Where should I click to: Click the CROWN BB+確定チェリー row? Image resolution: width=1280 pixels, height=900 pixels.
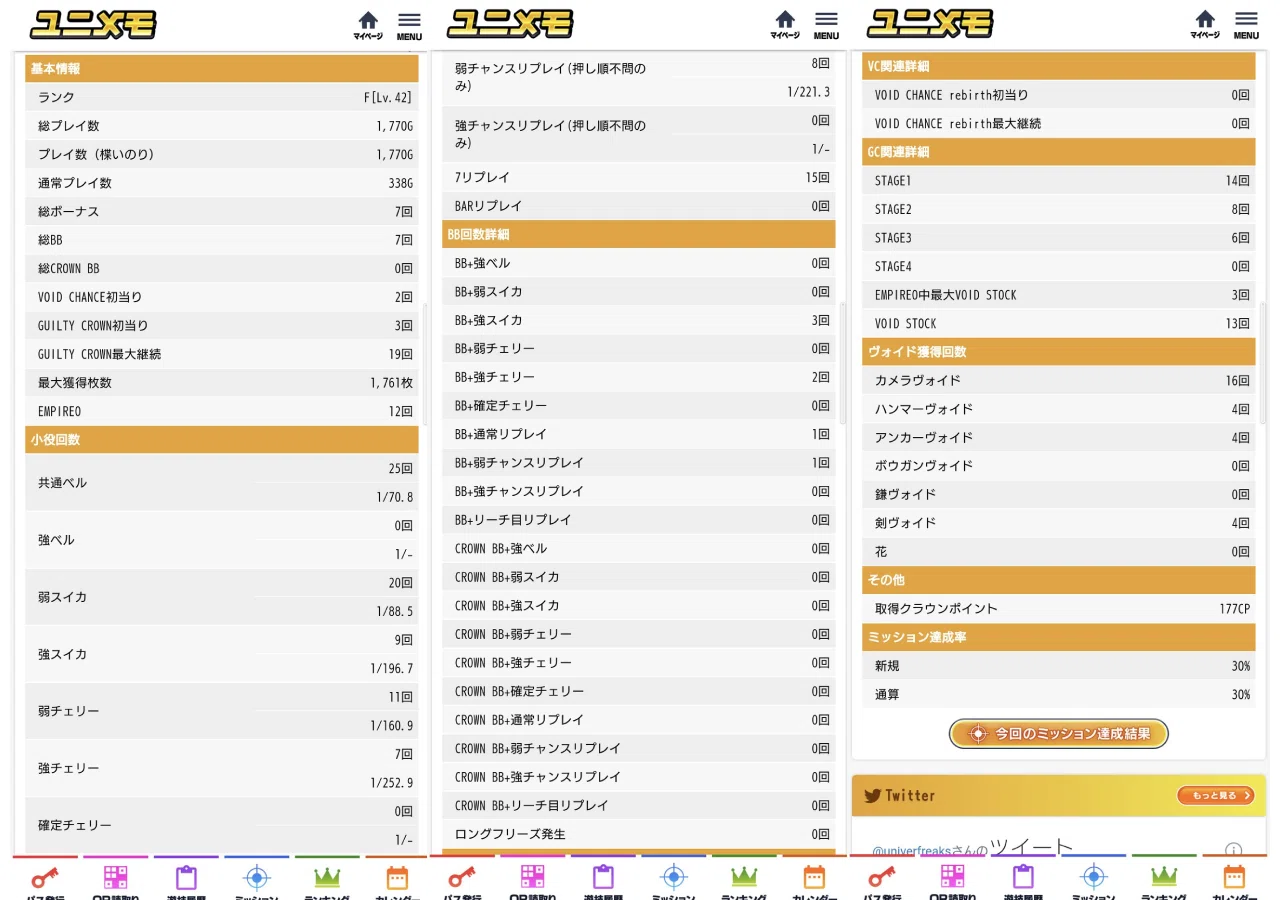(639, 691)
